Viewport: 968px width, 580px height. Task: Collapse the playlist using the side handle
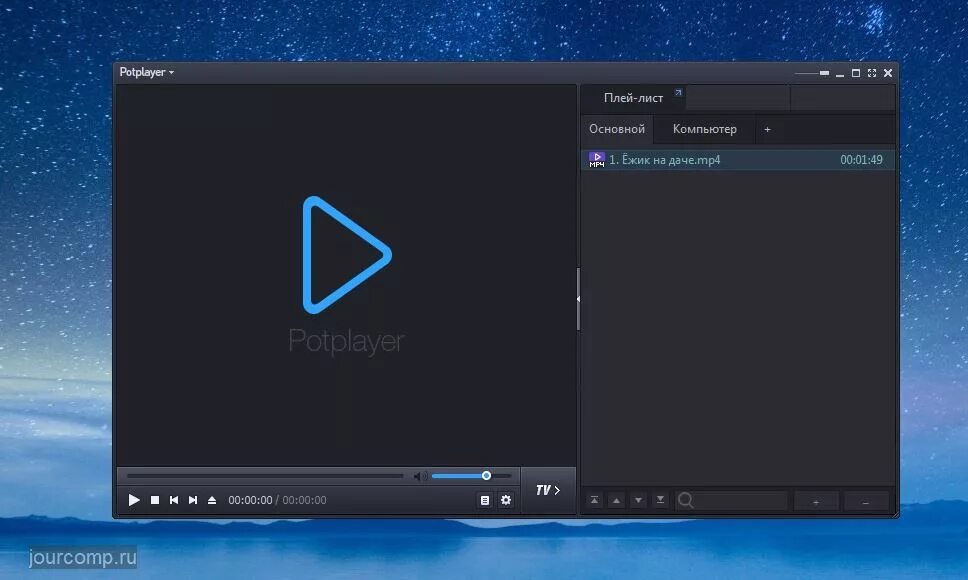578,299
